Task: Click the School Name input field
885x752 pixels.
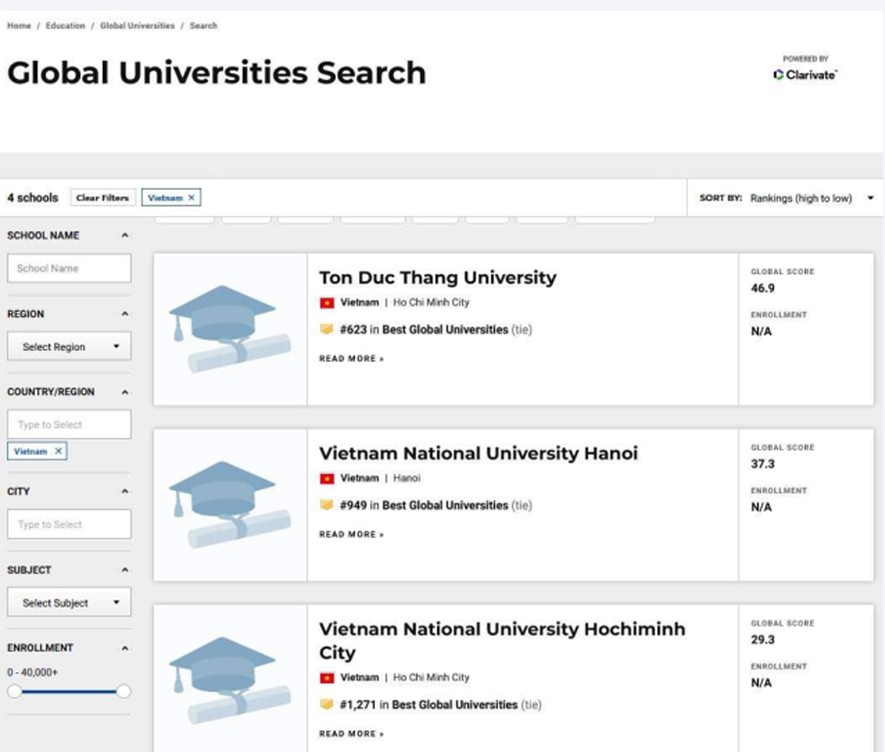Action: click(69, 268)
